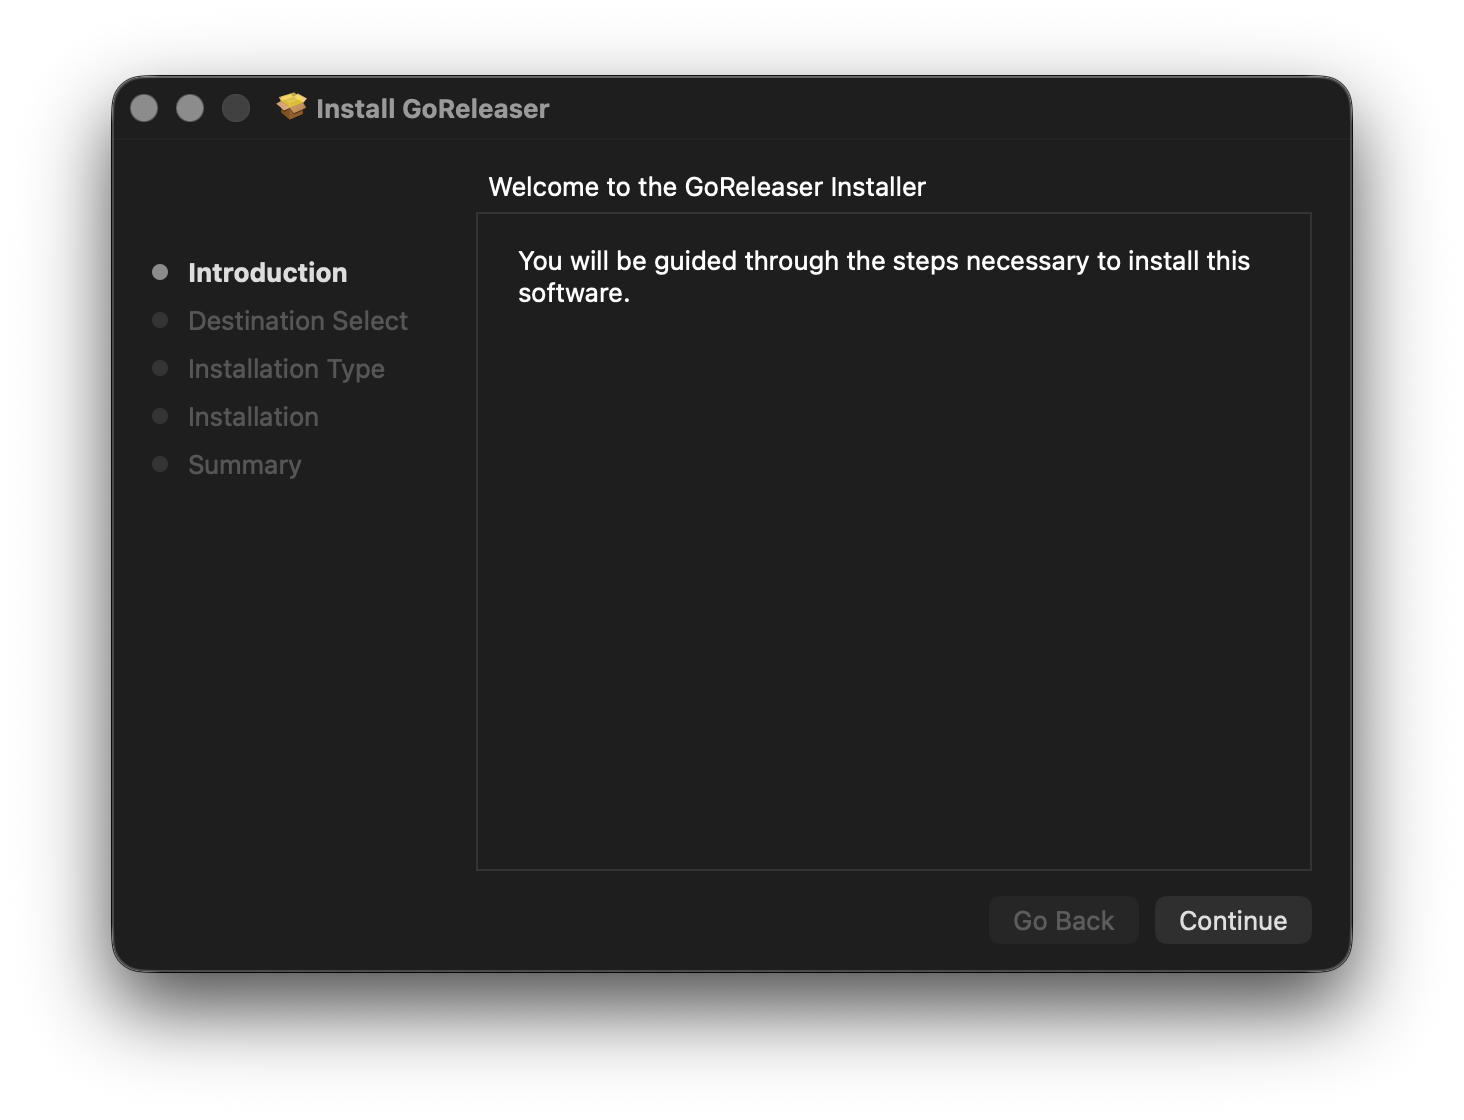The width and height of the screenshot is (1464, 1120).
Task: Select the Installation step label
Action: coord(253,417)
